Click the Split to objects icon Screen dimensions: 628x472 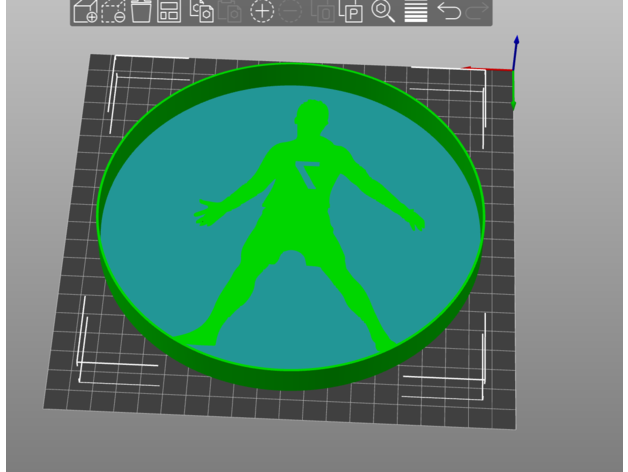click(x=322, y=12)
